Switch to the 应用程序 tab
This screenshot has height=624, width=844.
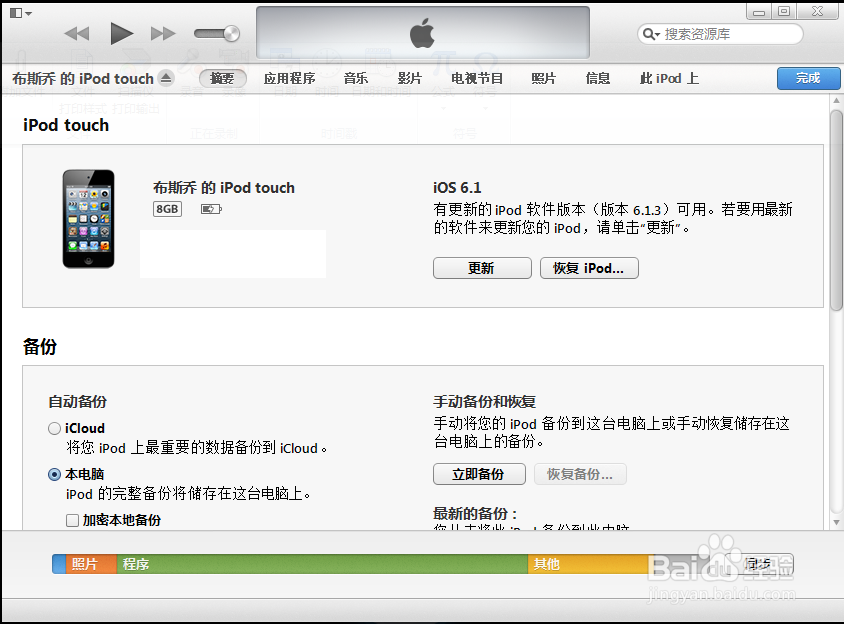coord(290,79)
